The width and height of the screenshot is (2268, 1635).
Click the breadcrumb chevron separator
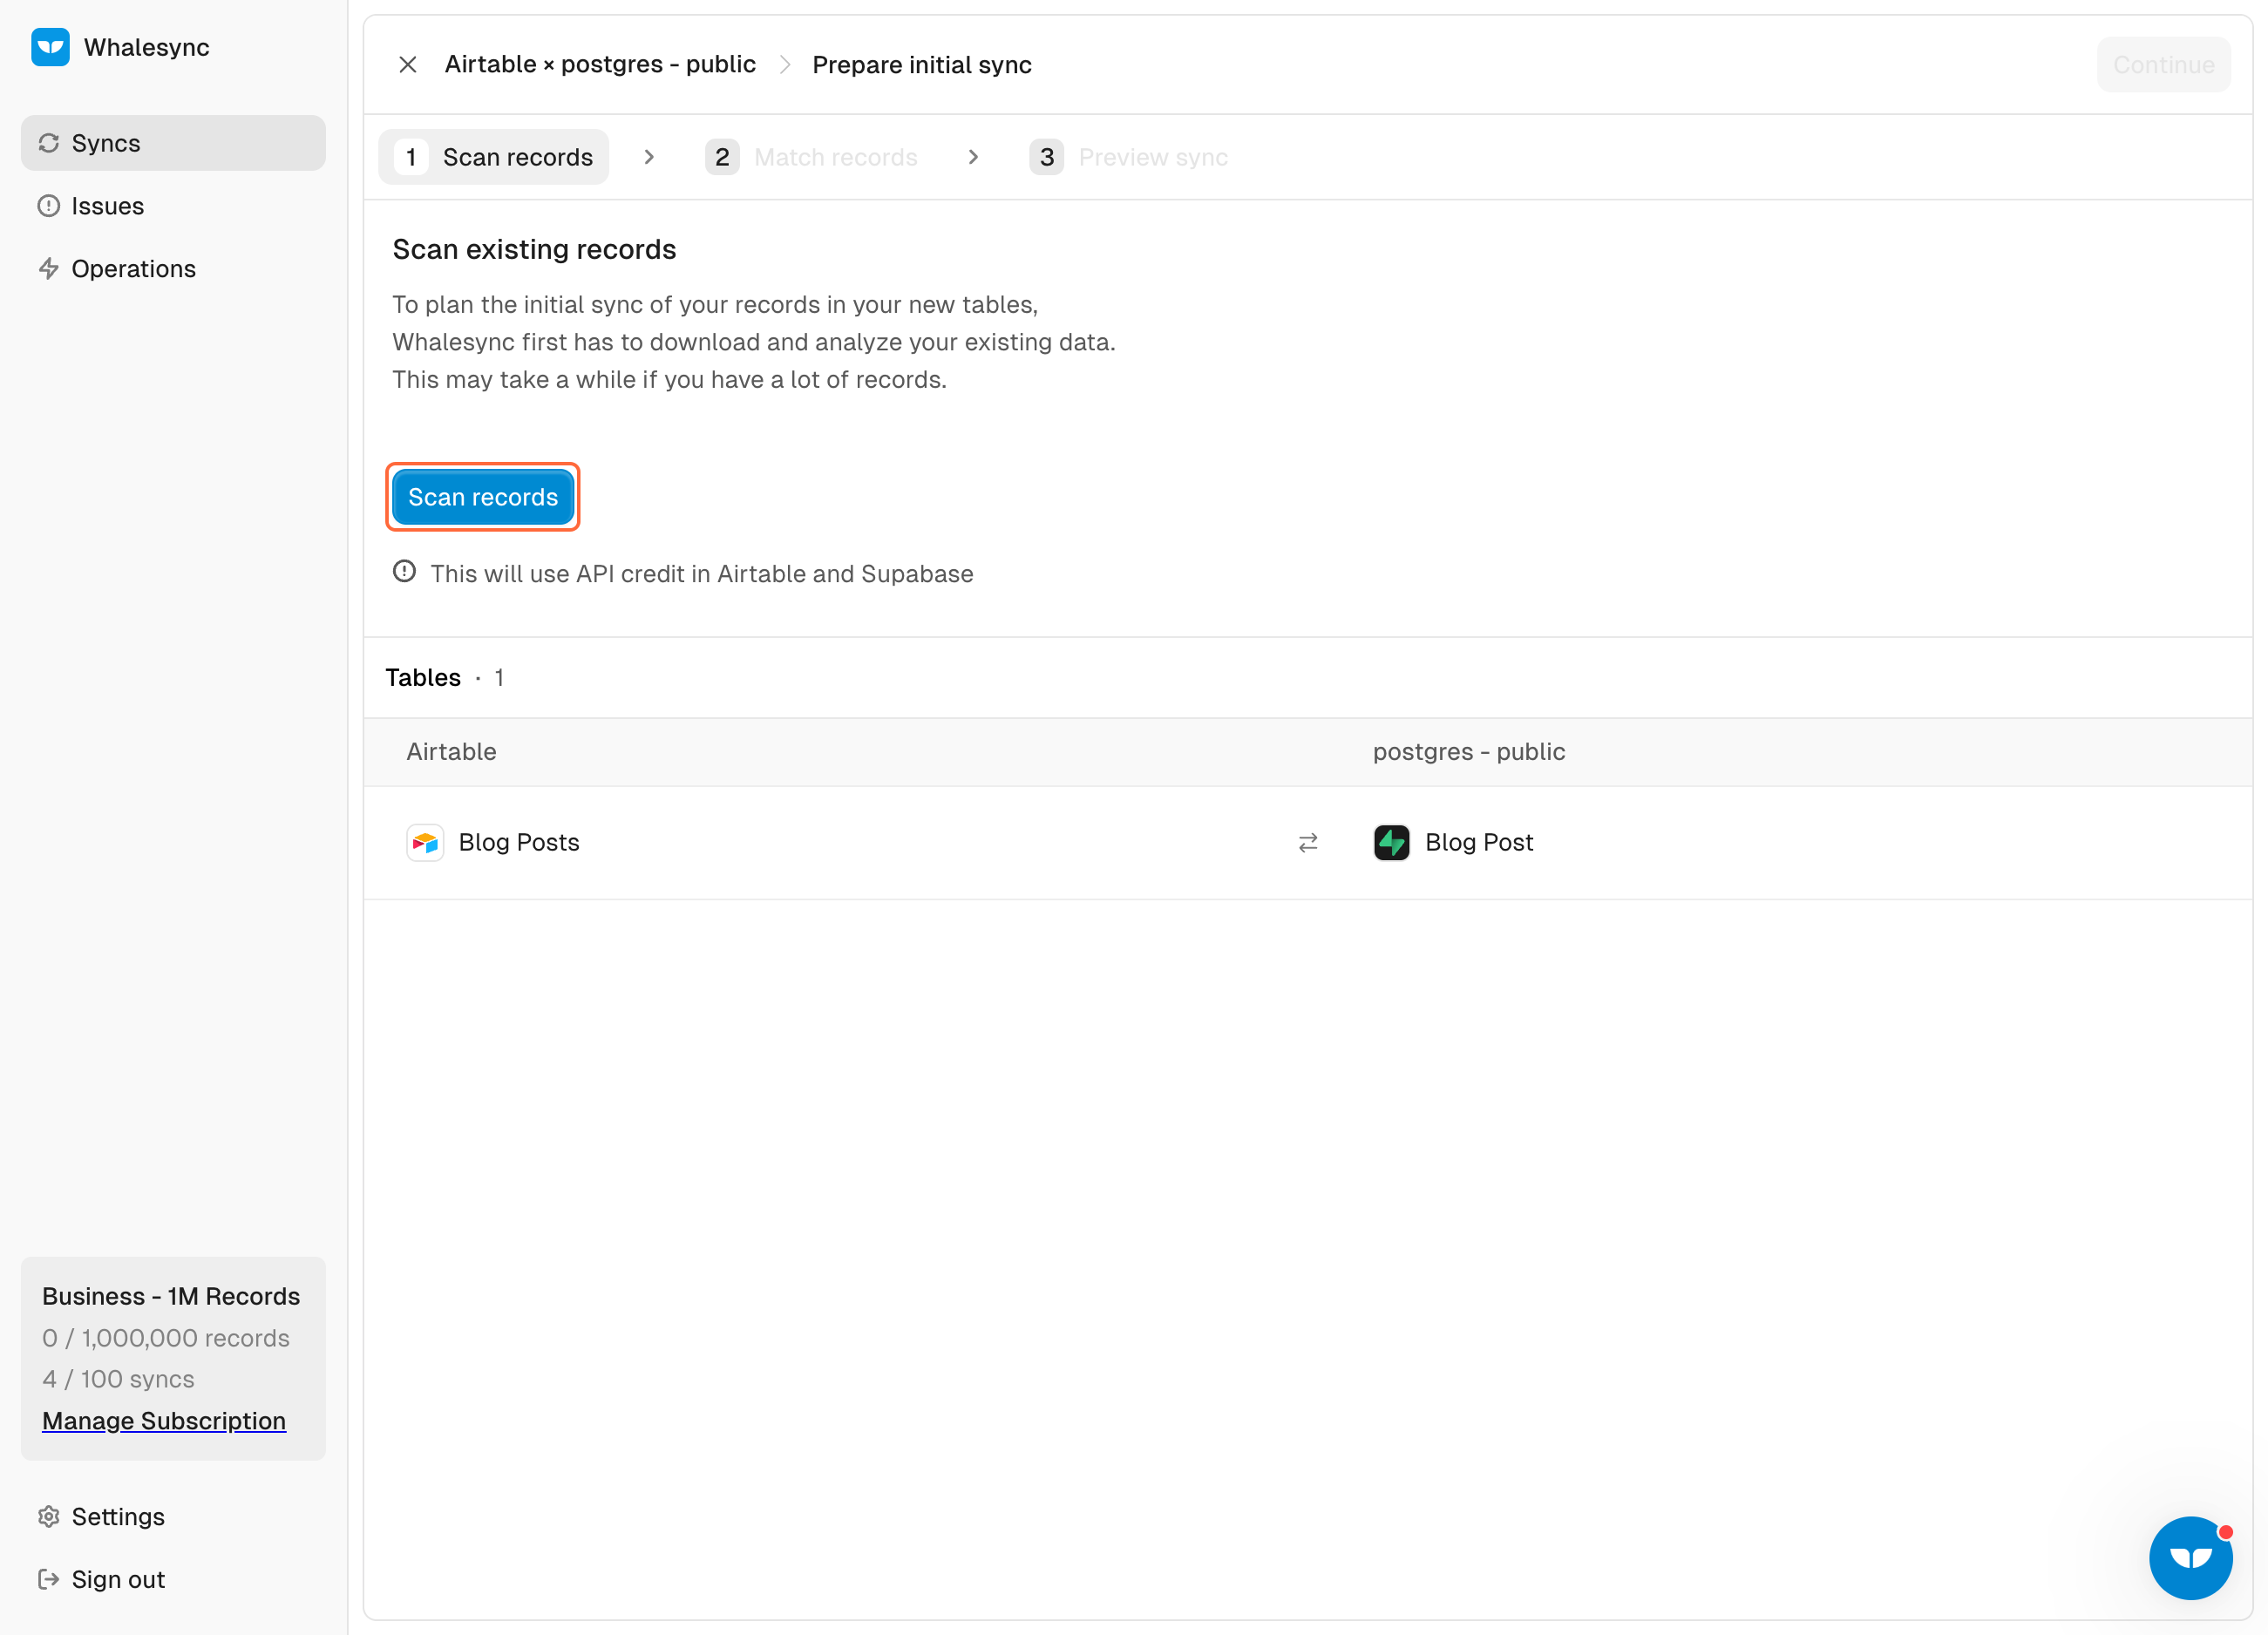click(x=785, y=65)
